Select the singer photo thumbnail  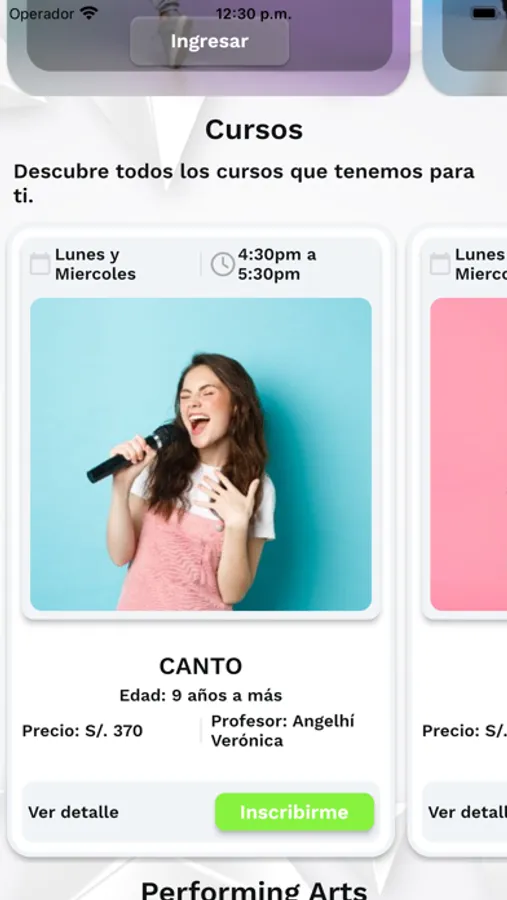[x=201, y=454]
